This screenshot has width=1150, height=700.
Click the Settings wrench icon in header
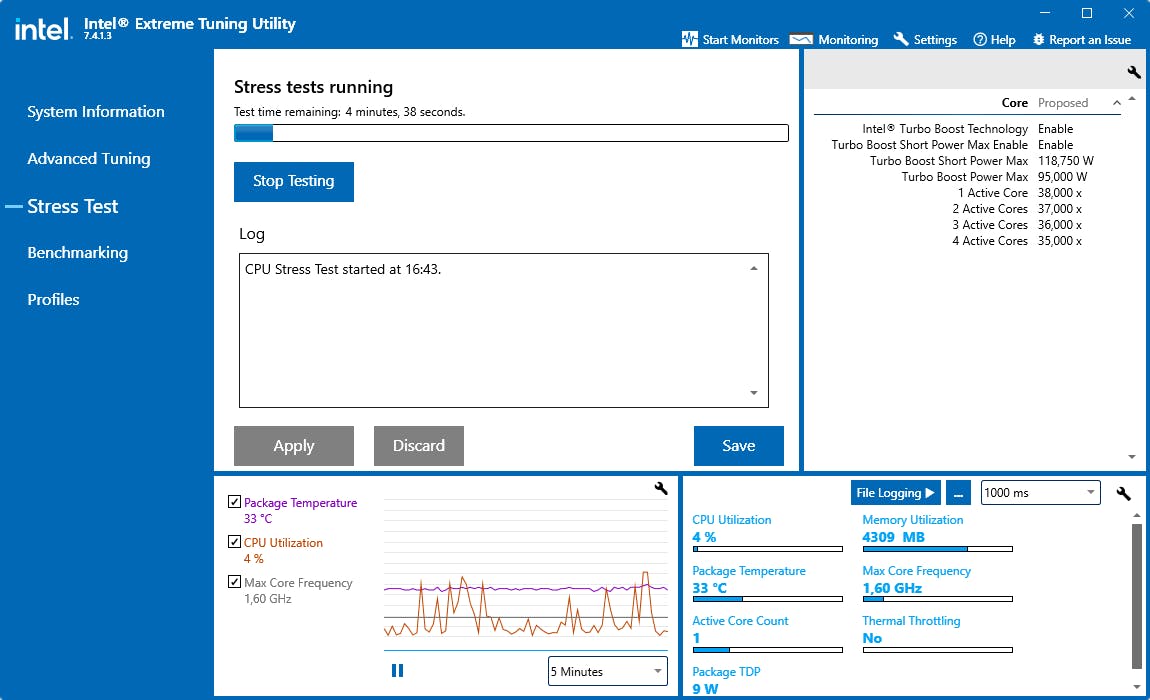click(x=901, y=39)
